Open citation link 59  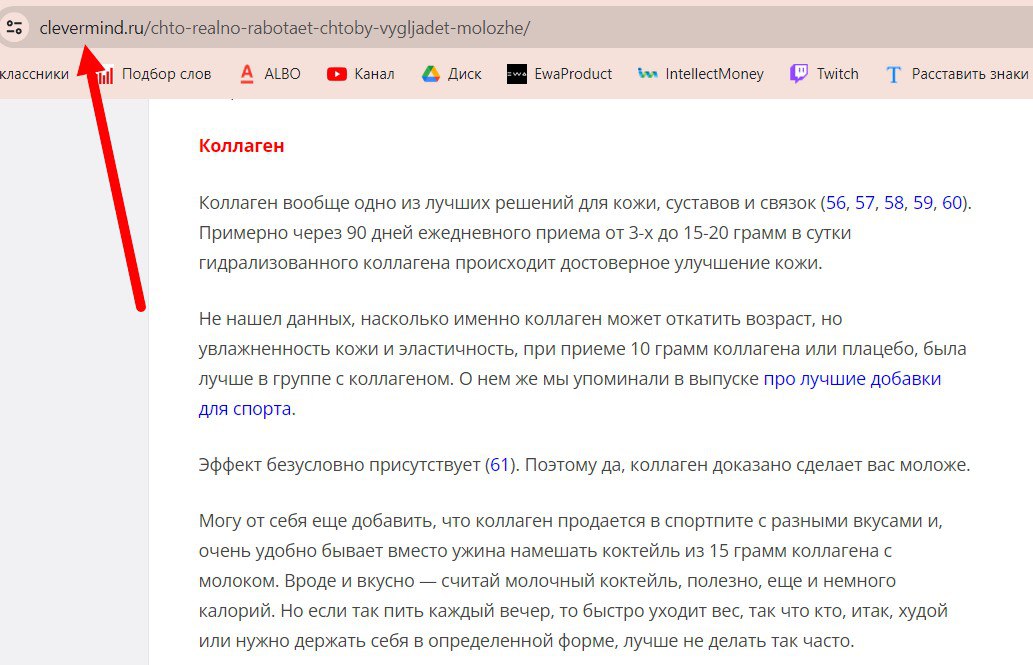[x=922, y=203]
